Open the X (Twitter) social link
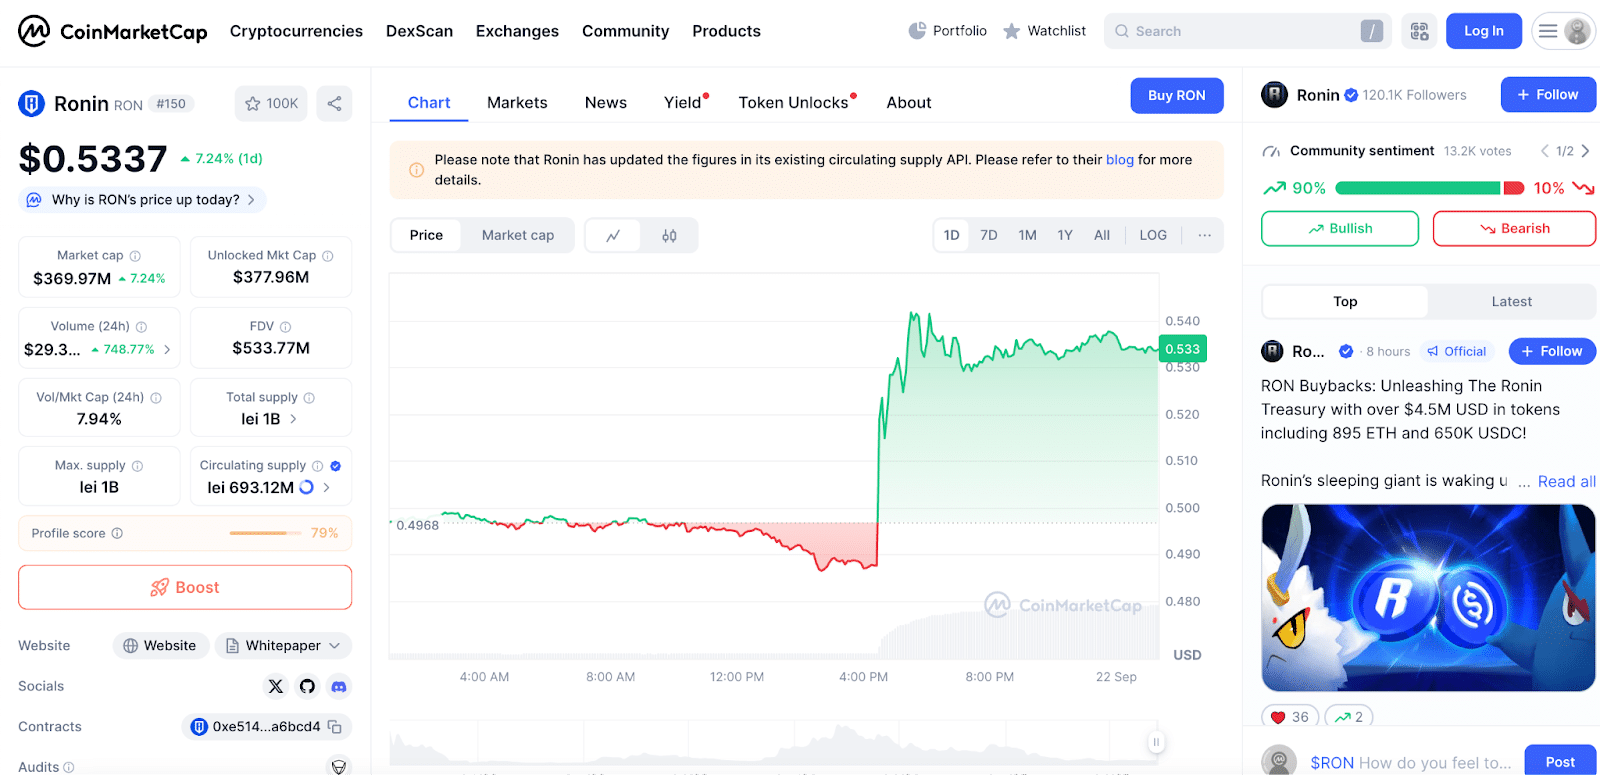Screen dimensions: 1600x775 tap(276, 686)
